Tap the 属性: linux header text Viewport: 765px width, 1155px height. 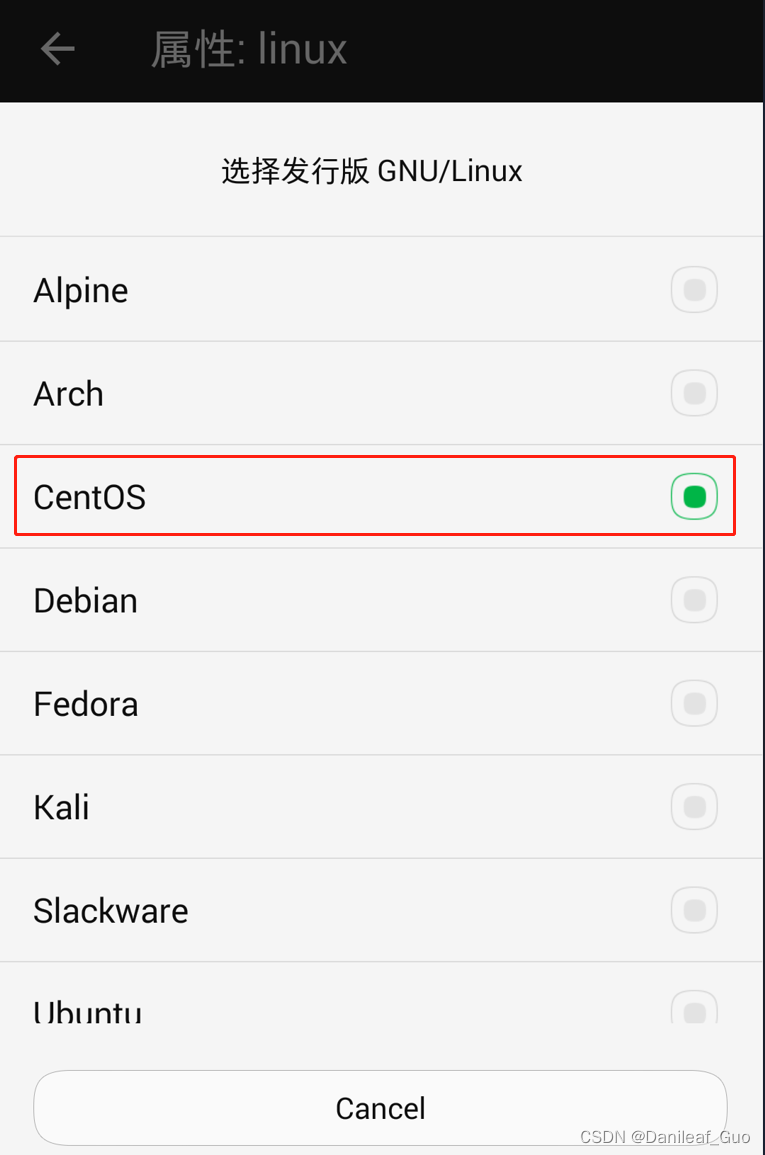tap(249, 48)
